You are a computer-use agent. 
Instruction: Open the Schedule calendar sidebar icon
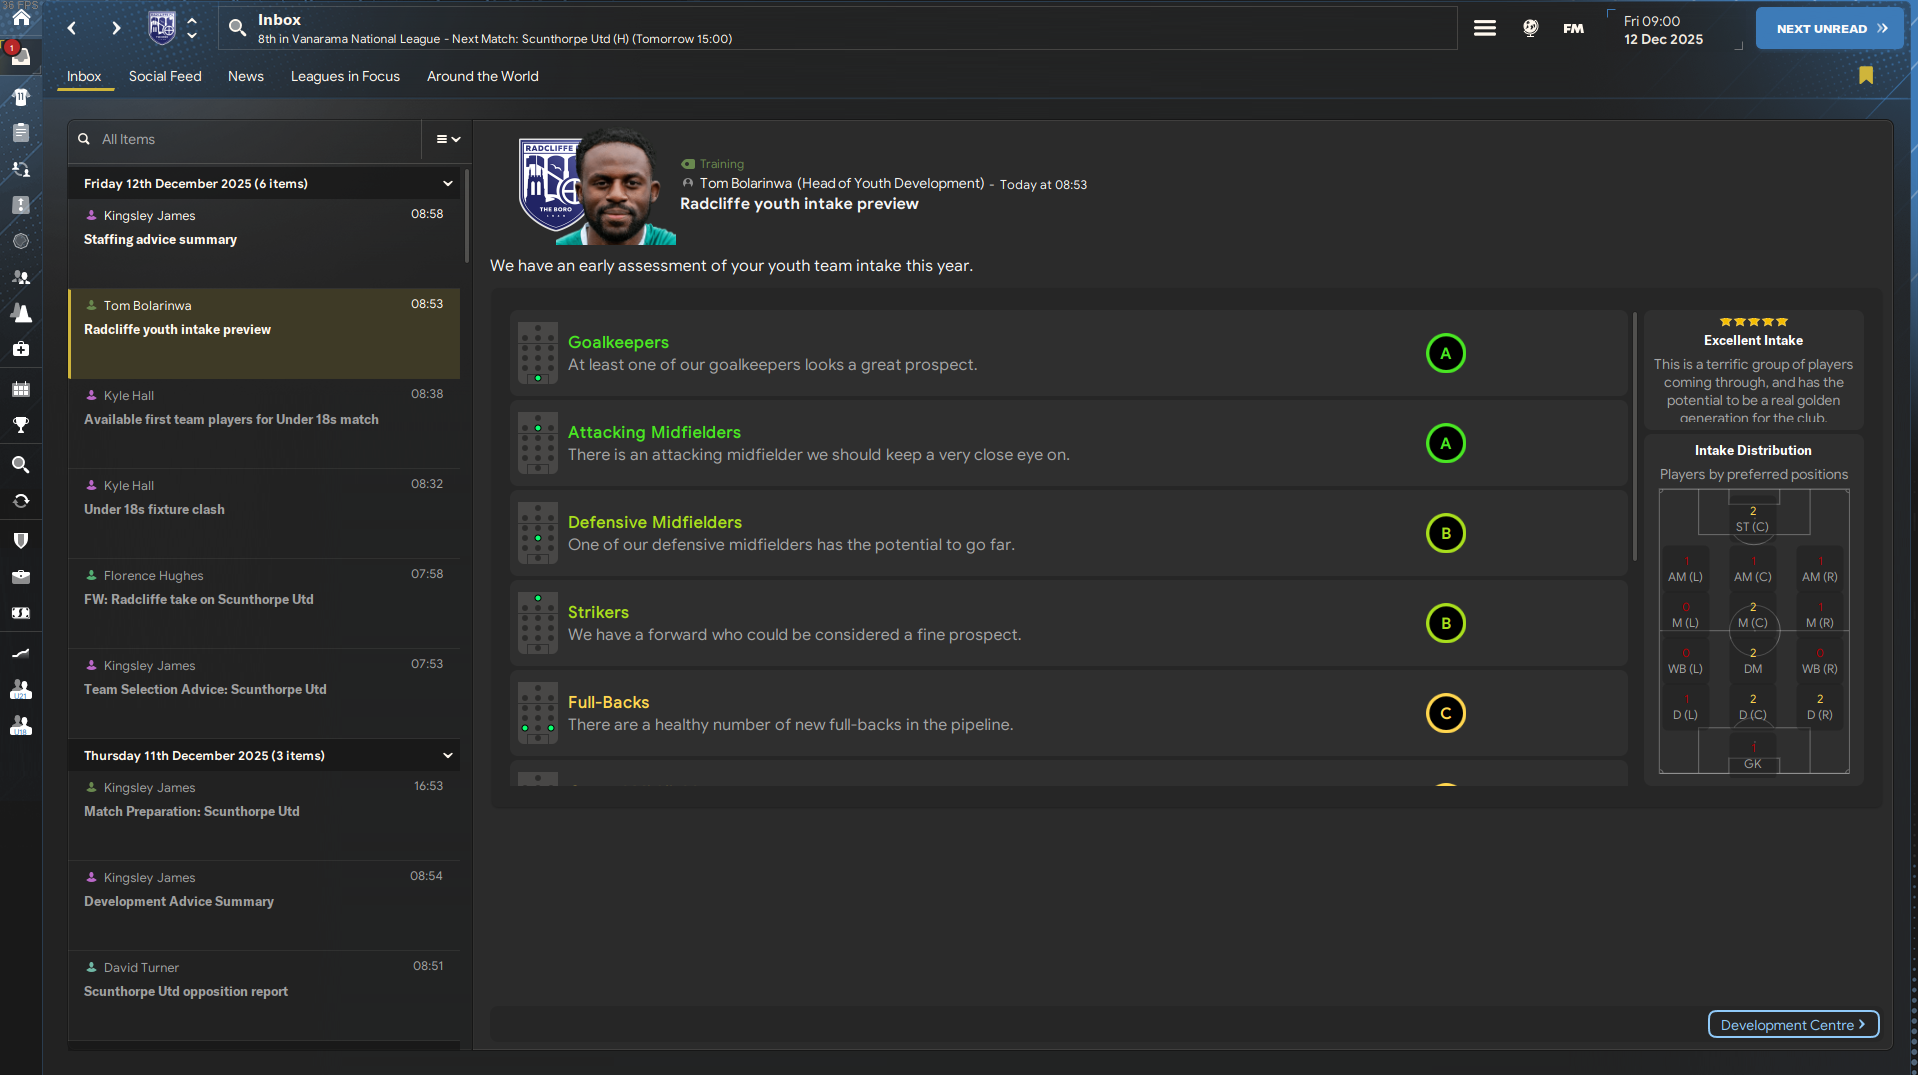click(x=21, y=389)
